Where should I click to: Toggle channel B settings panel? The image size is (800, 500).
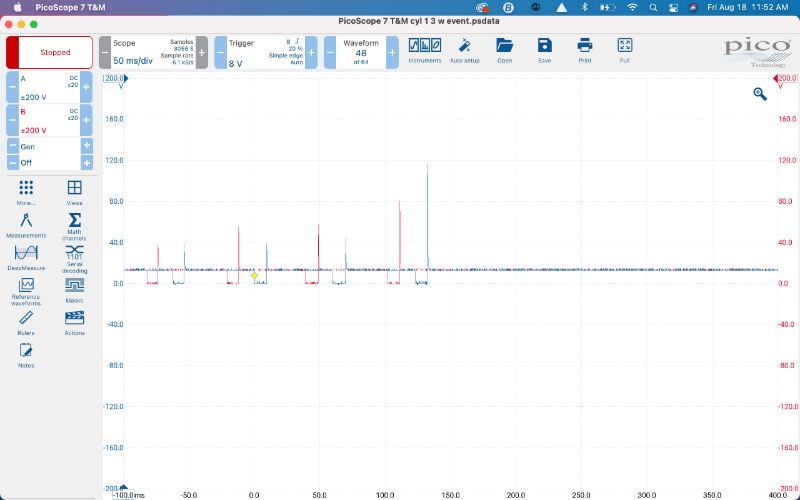pos(49,120)
